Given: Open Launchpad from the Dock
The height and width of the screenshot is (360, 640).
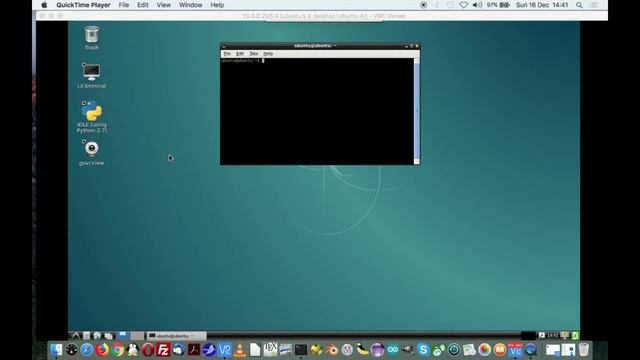Looking at the screenshot, I should (71, 350).
